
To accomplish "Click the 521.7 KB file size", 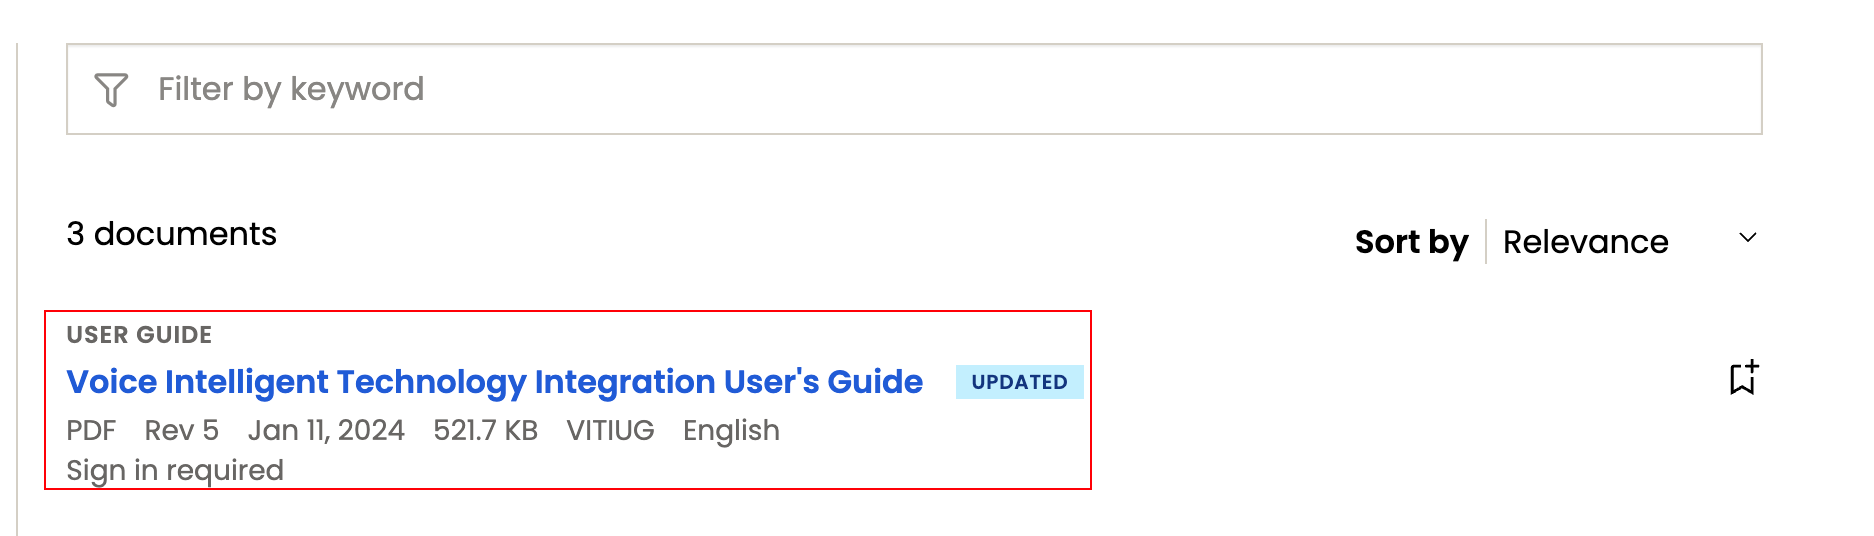I will tap(485, 430).
